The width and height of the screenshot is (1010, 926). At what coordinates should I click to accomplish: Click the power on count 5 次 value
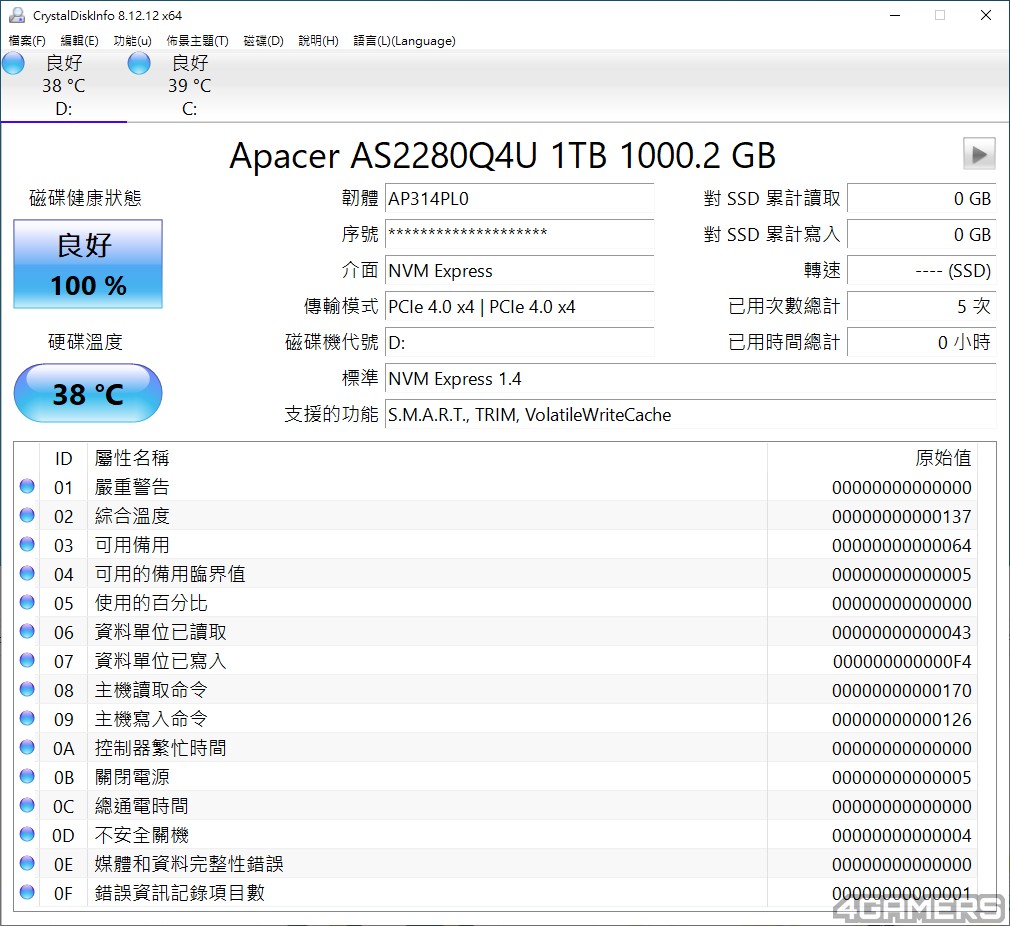tap(921, 307)
